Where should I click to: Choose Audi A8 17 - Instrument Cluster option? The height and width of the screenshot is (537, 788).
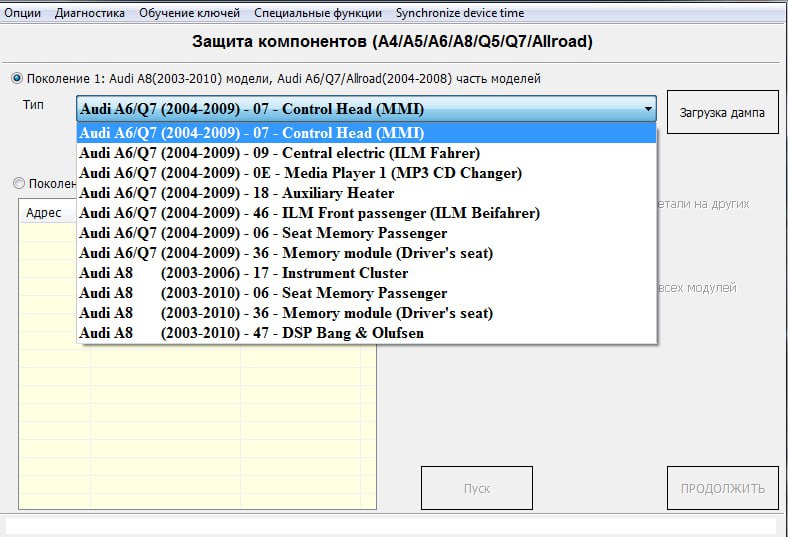click(366, 273)
